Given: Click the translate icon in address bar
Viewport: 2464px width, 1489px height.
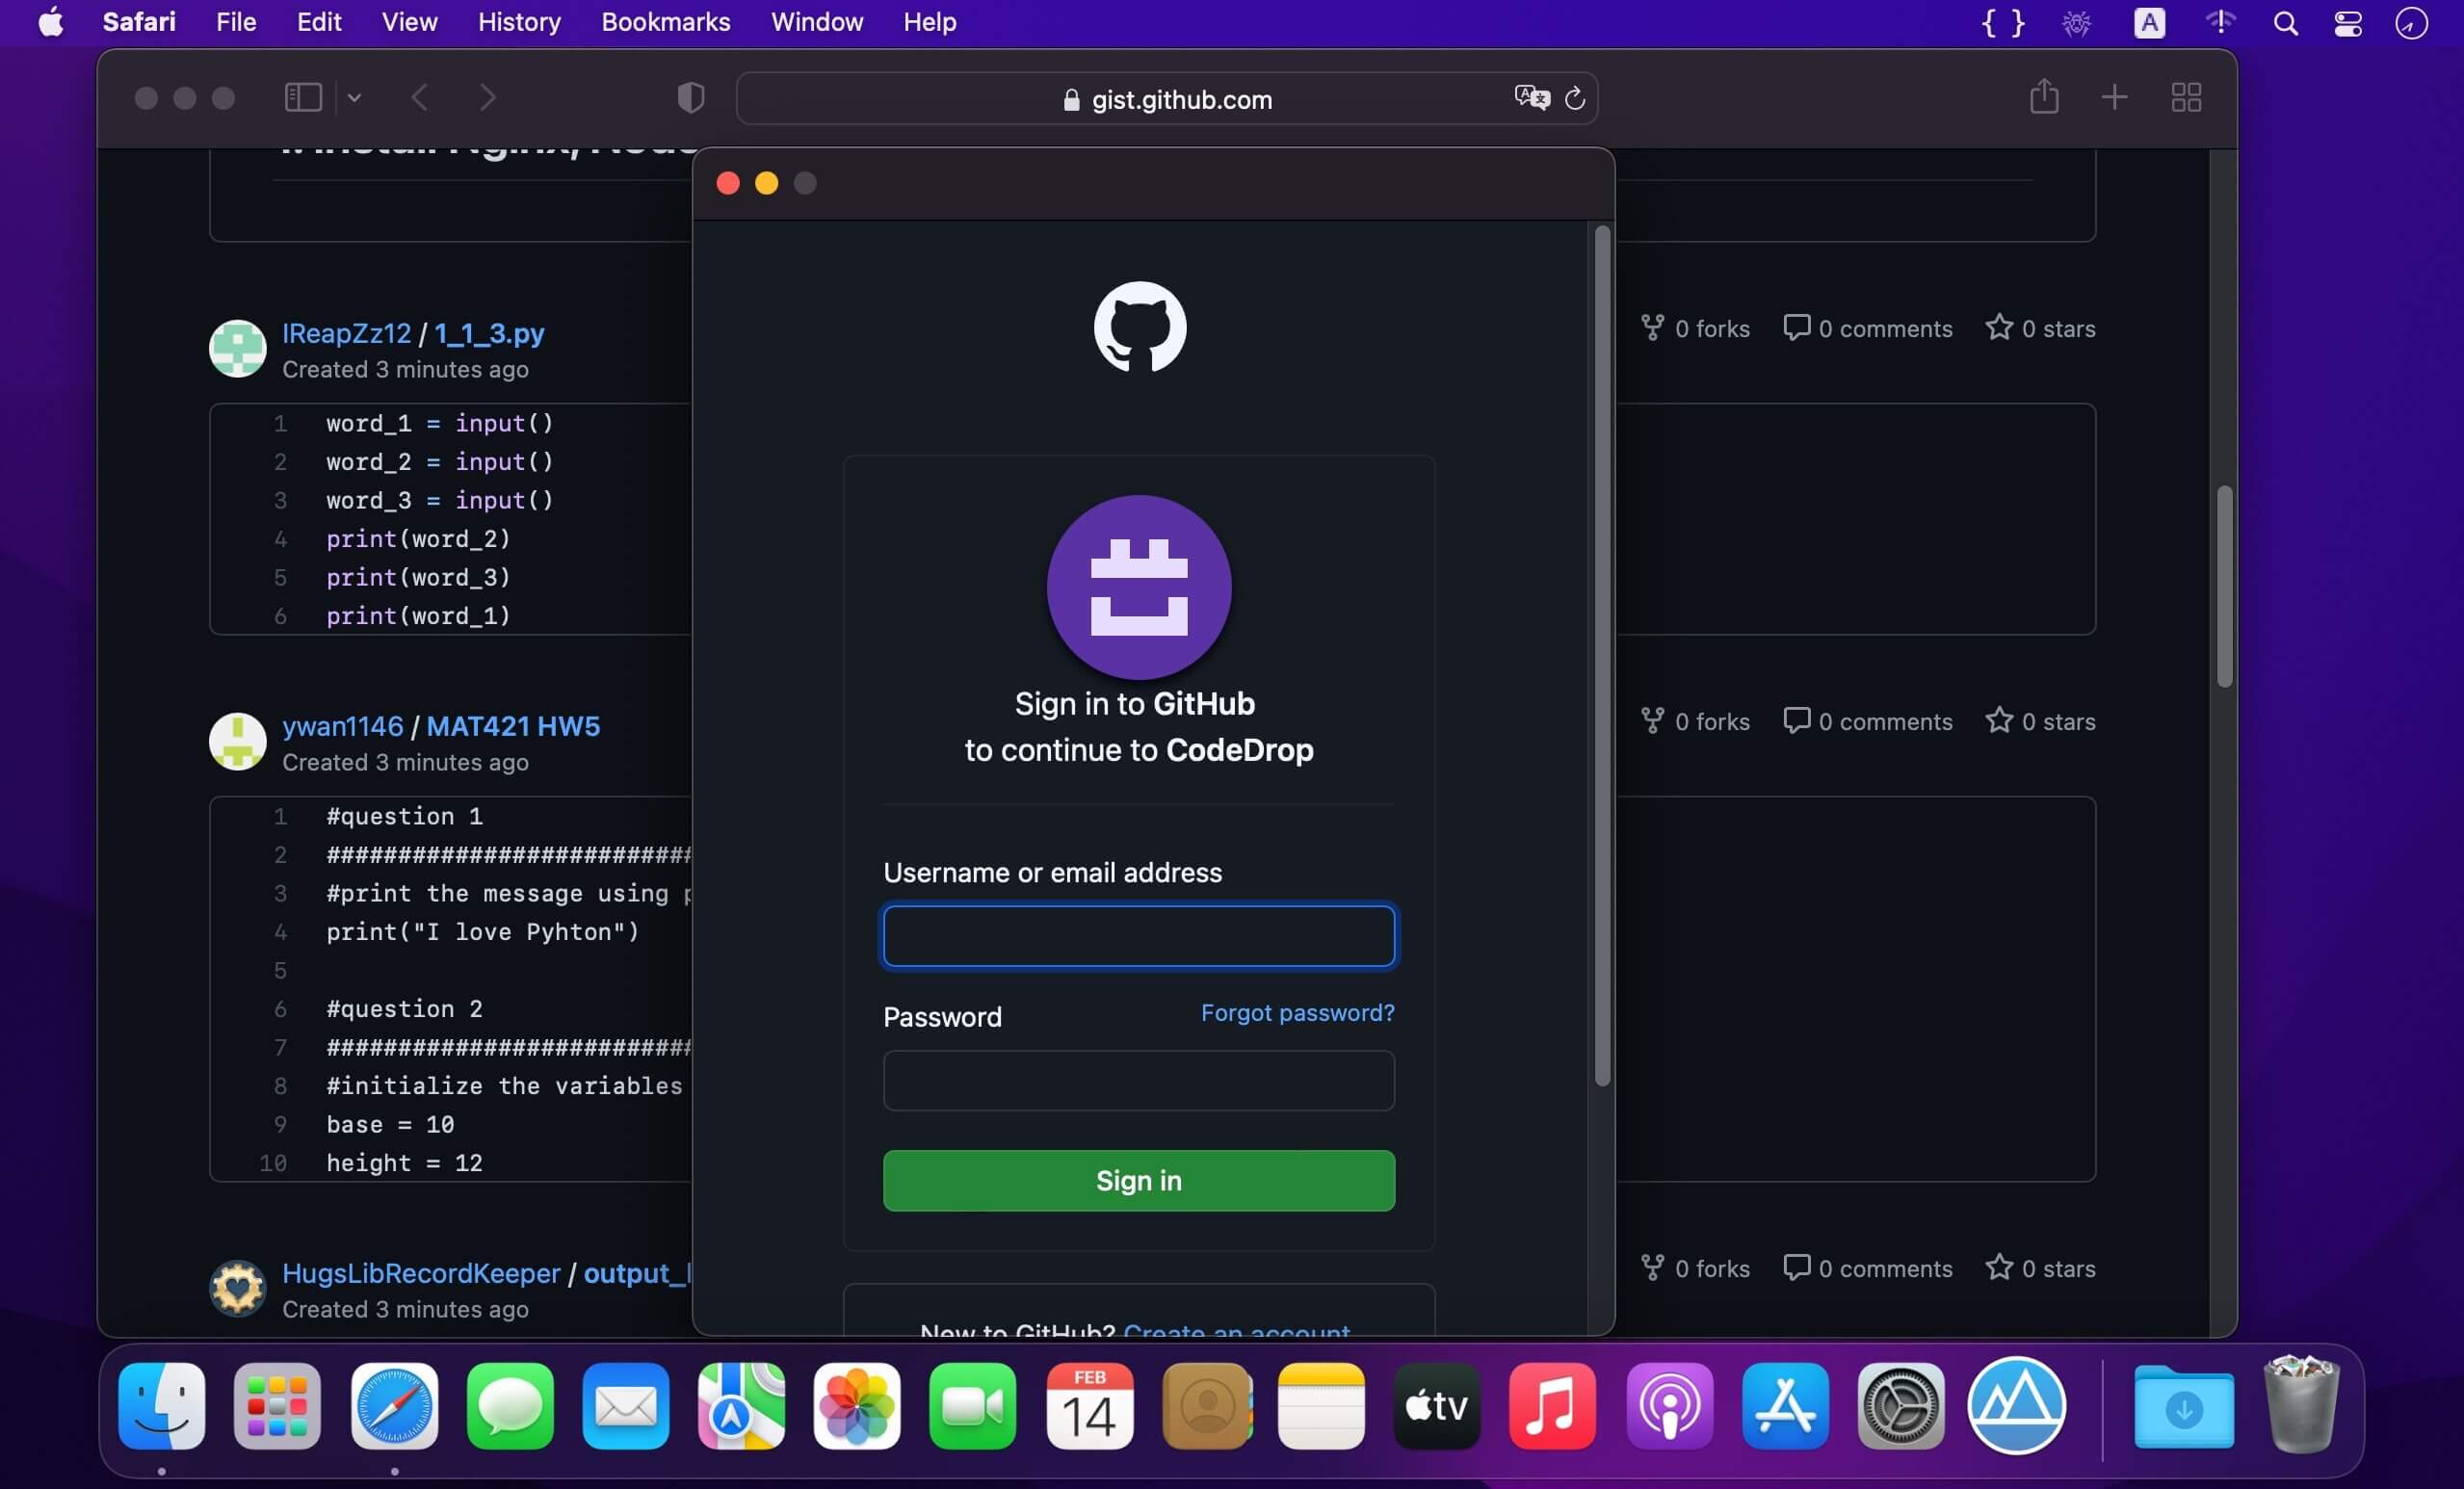Looking at the screenshot, I should [x=1531, y=97].
